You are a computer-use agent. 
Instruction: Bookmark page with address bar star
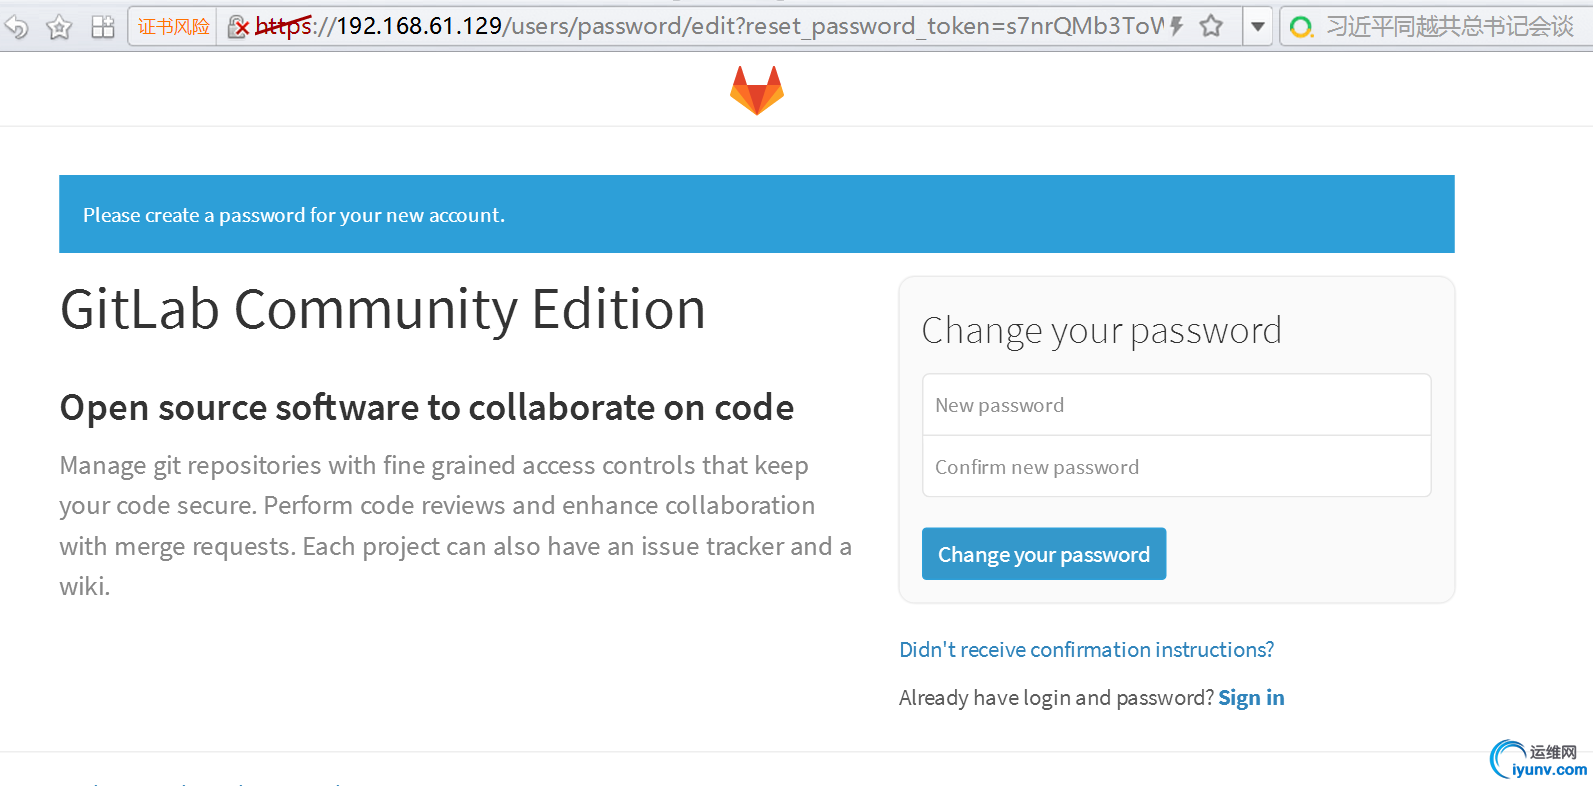[1211, 26]
